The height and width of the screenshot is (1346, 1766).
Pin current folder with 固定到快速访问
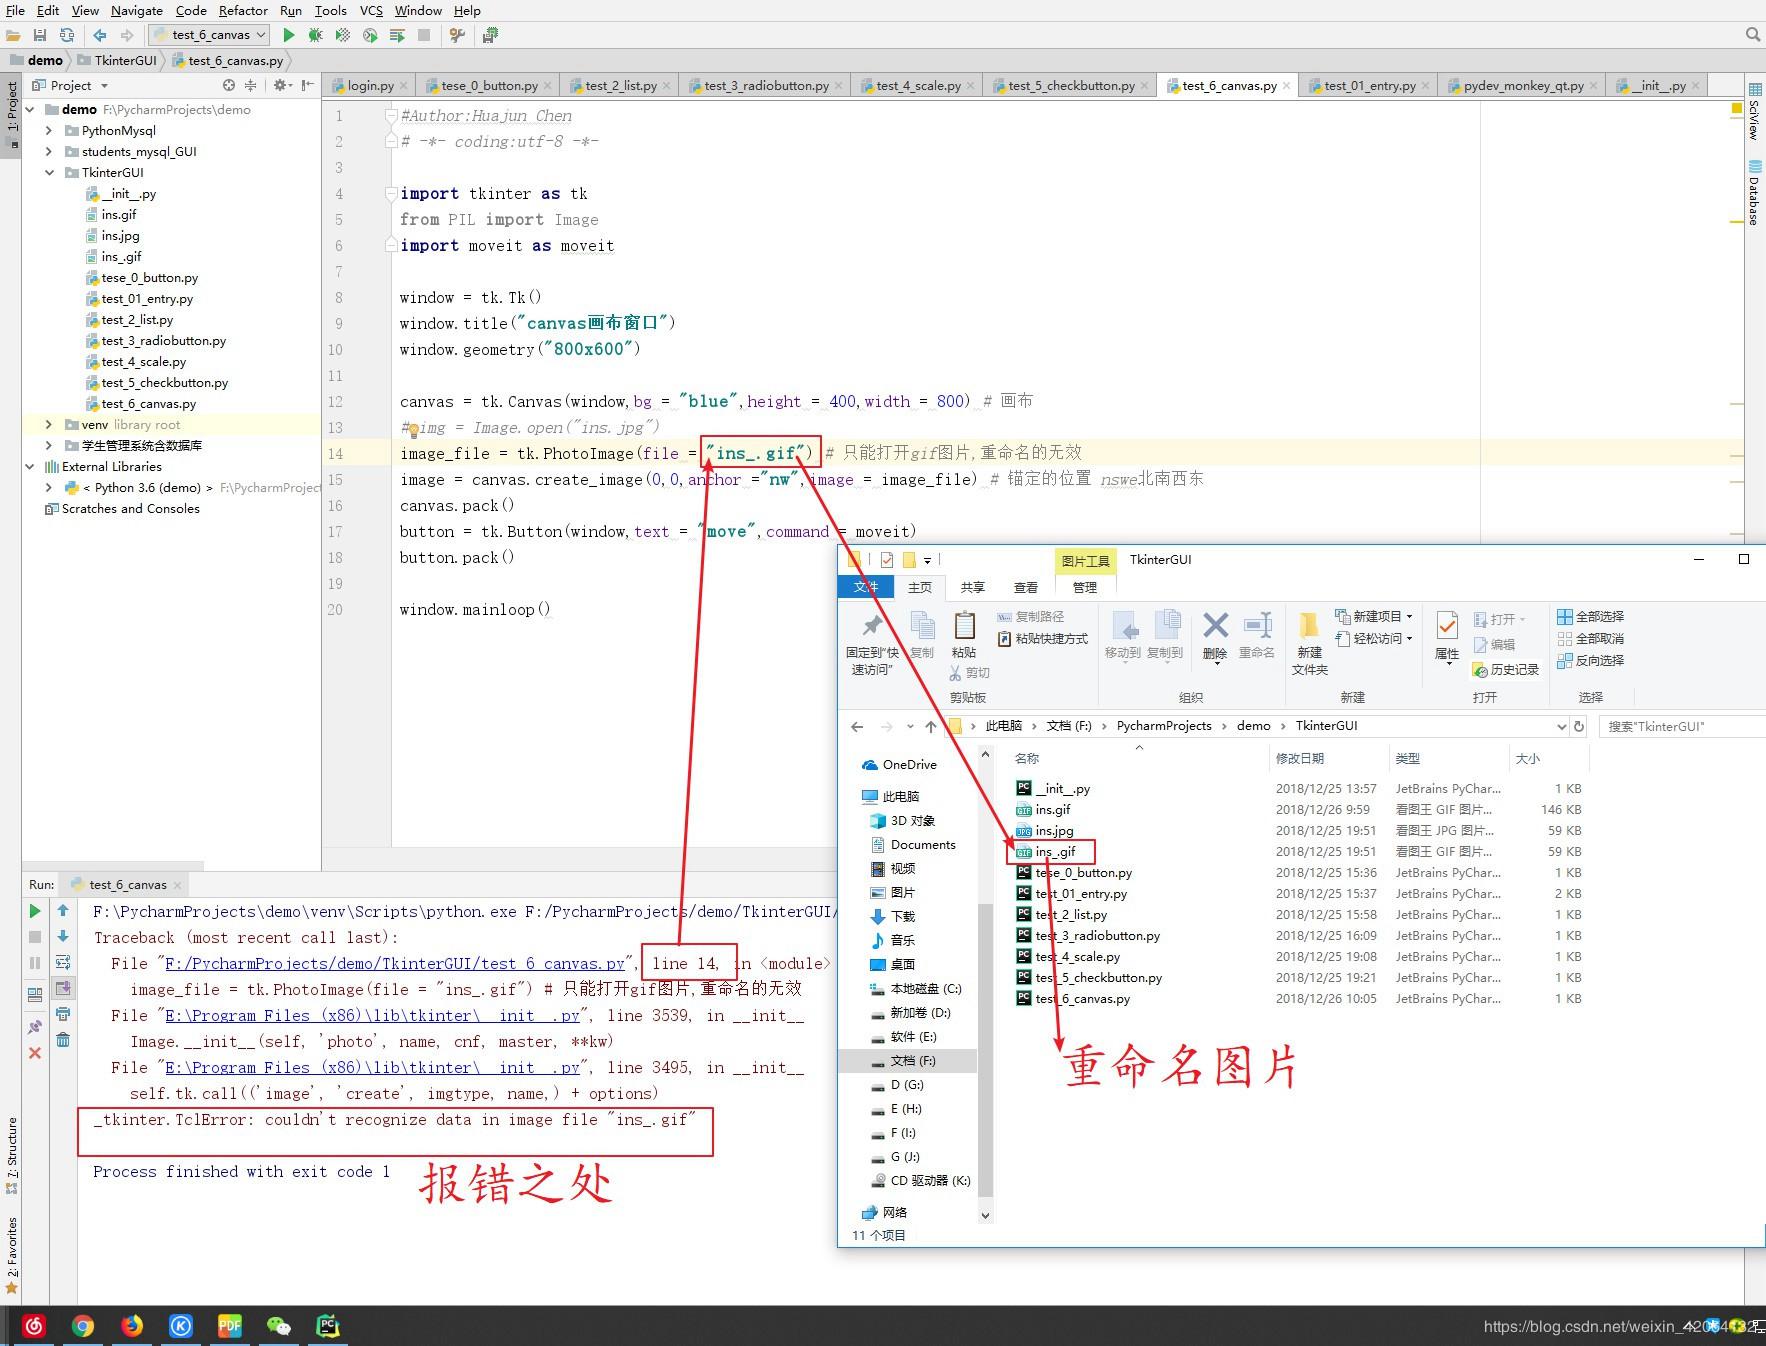point(871,640)
